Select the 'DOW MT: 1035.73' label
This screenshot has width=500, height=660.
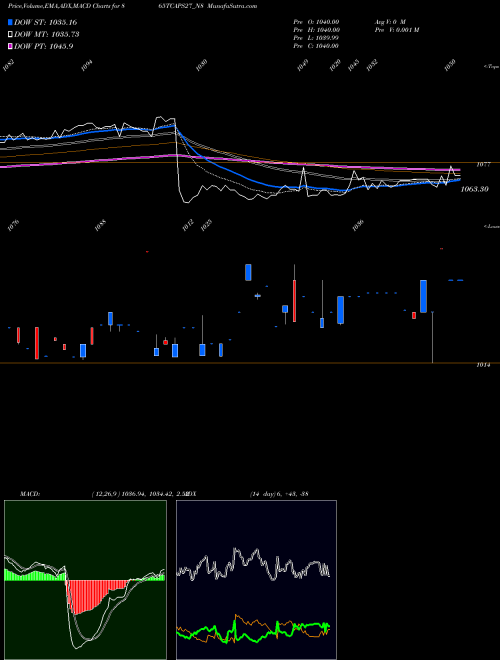click(47, 34)
